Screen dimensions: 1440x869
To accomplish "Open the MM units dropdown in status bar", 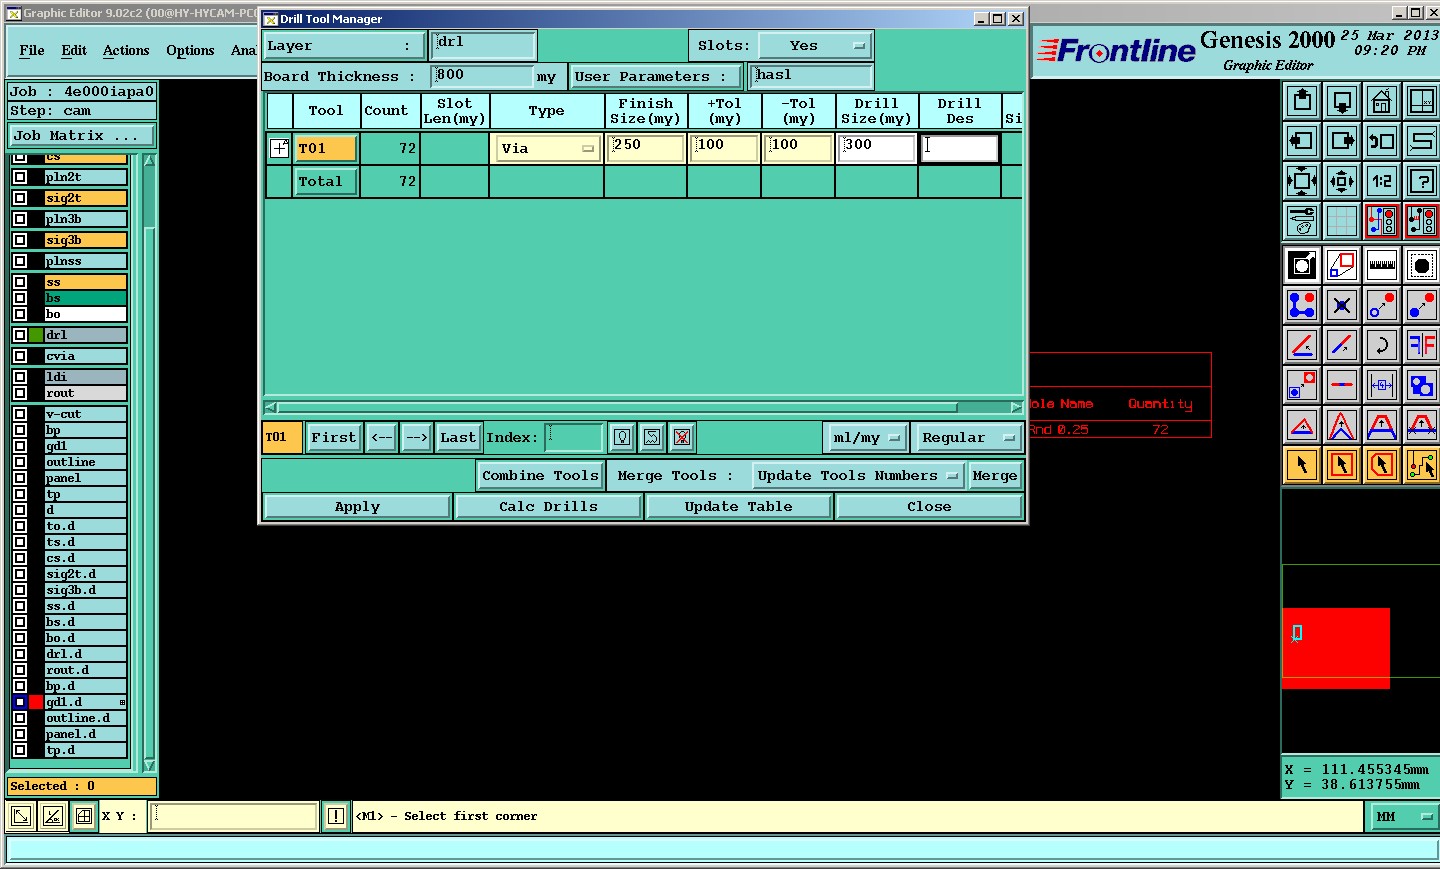I will pos(1403,817).
